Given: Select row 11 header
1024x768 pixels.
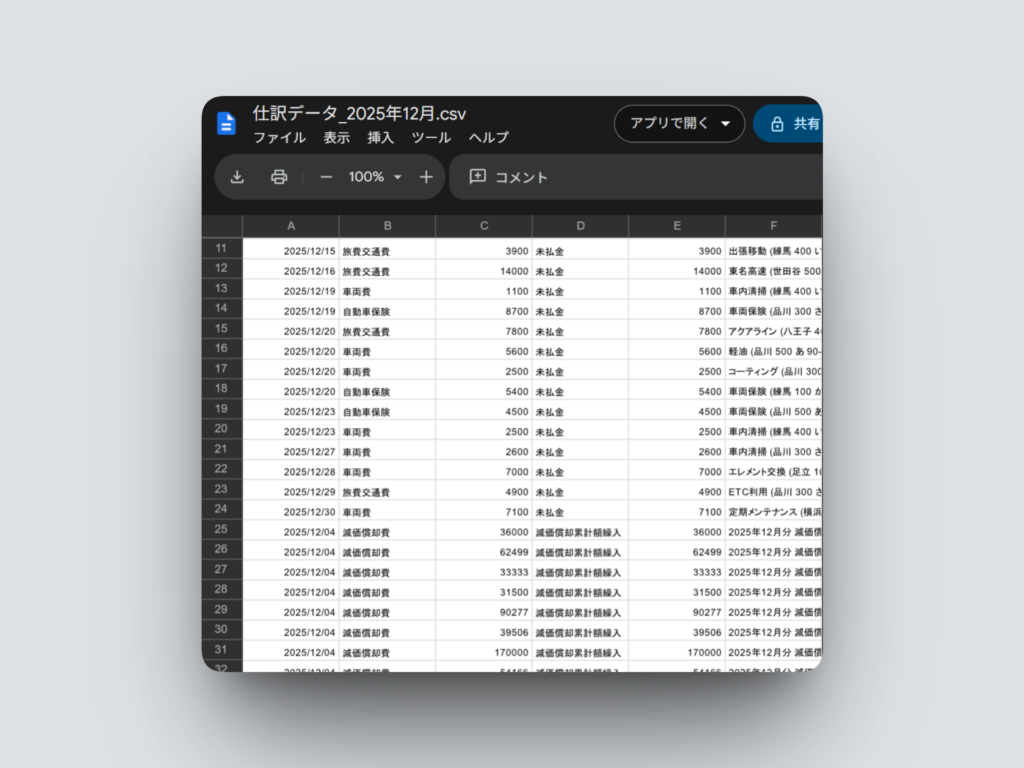Looking at the screenshot, I should pos(222,248).
